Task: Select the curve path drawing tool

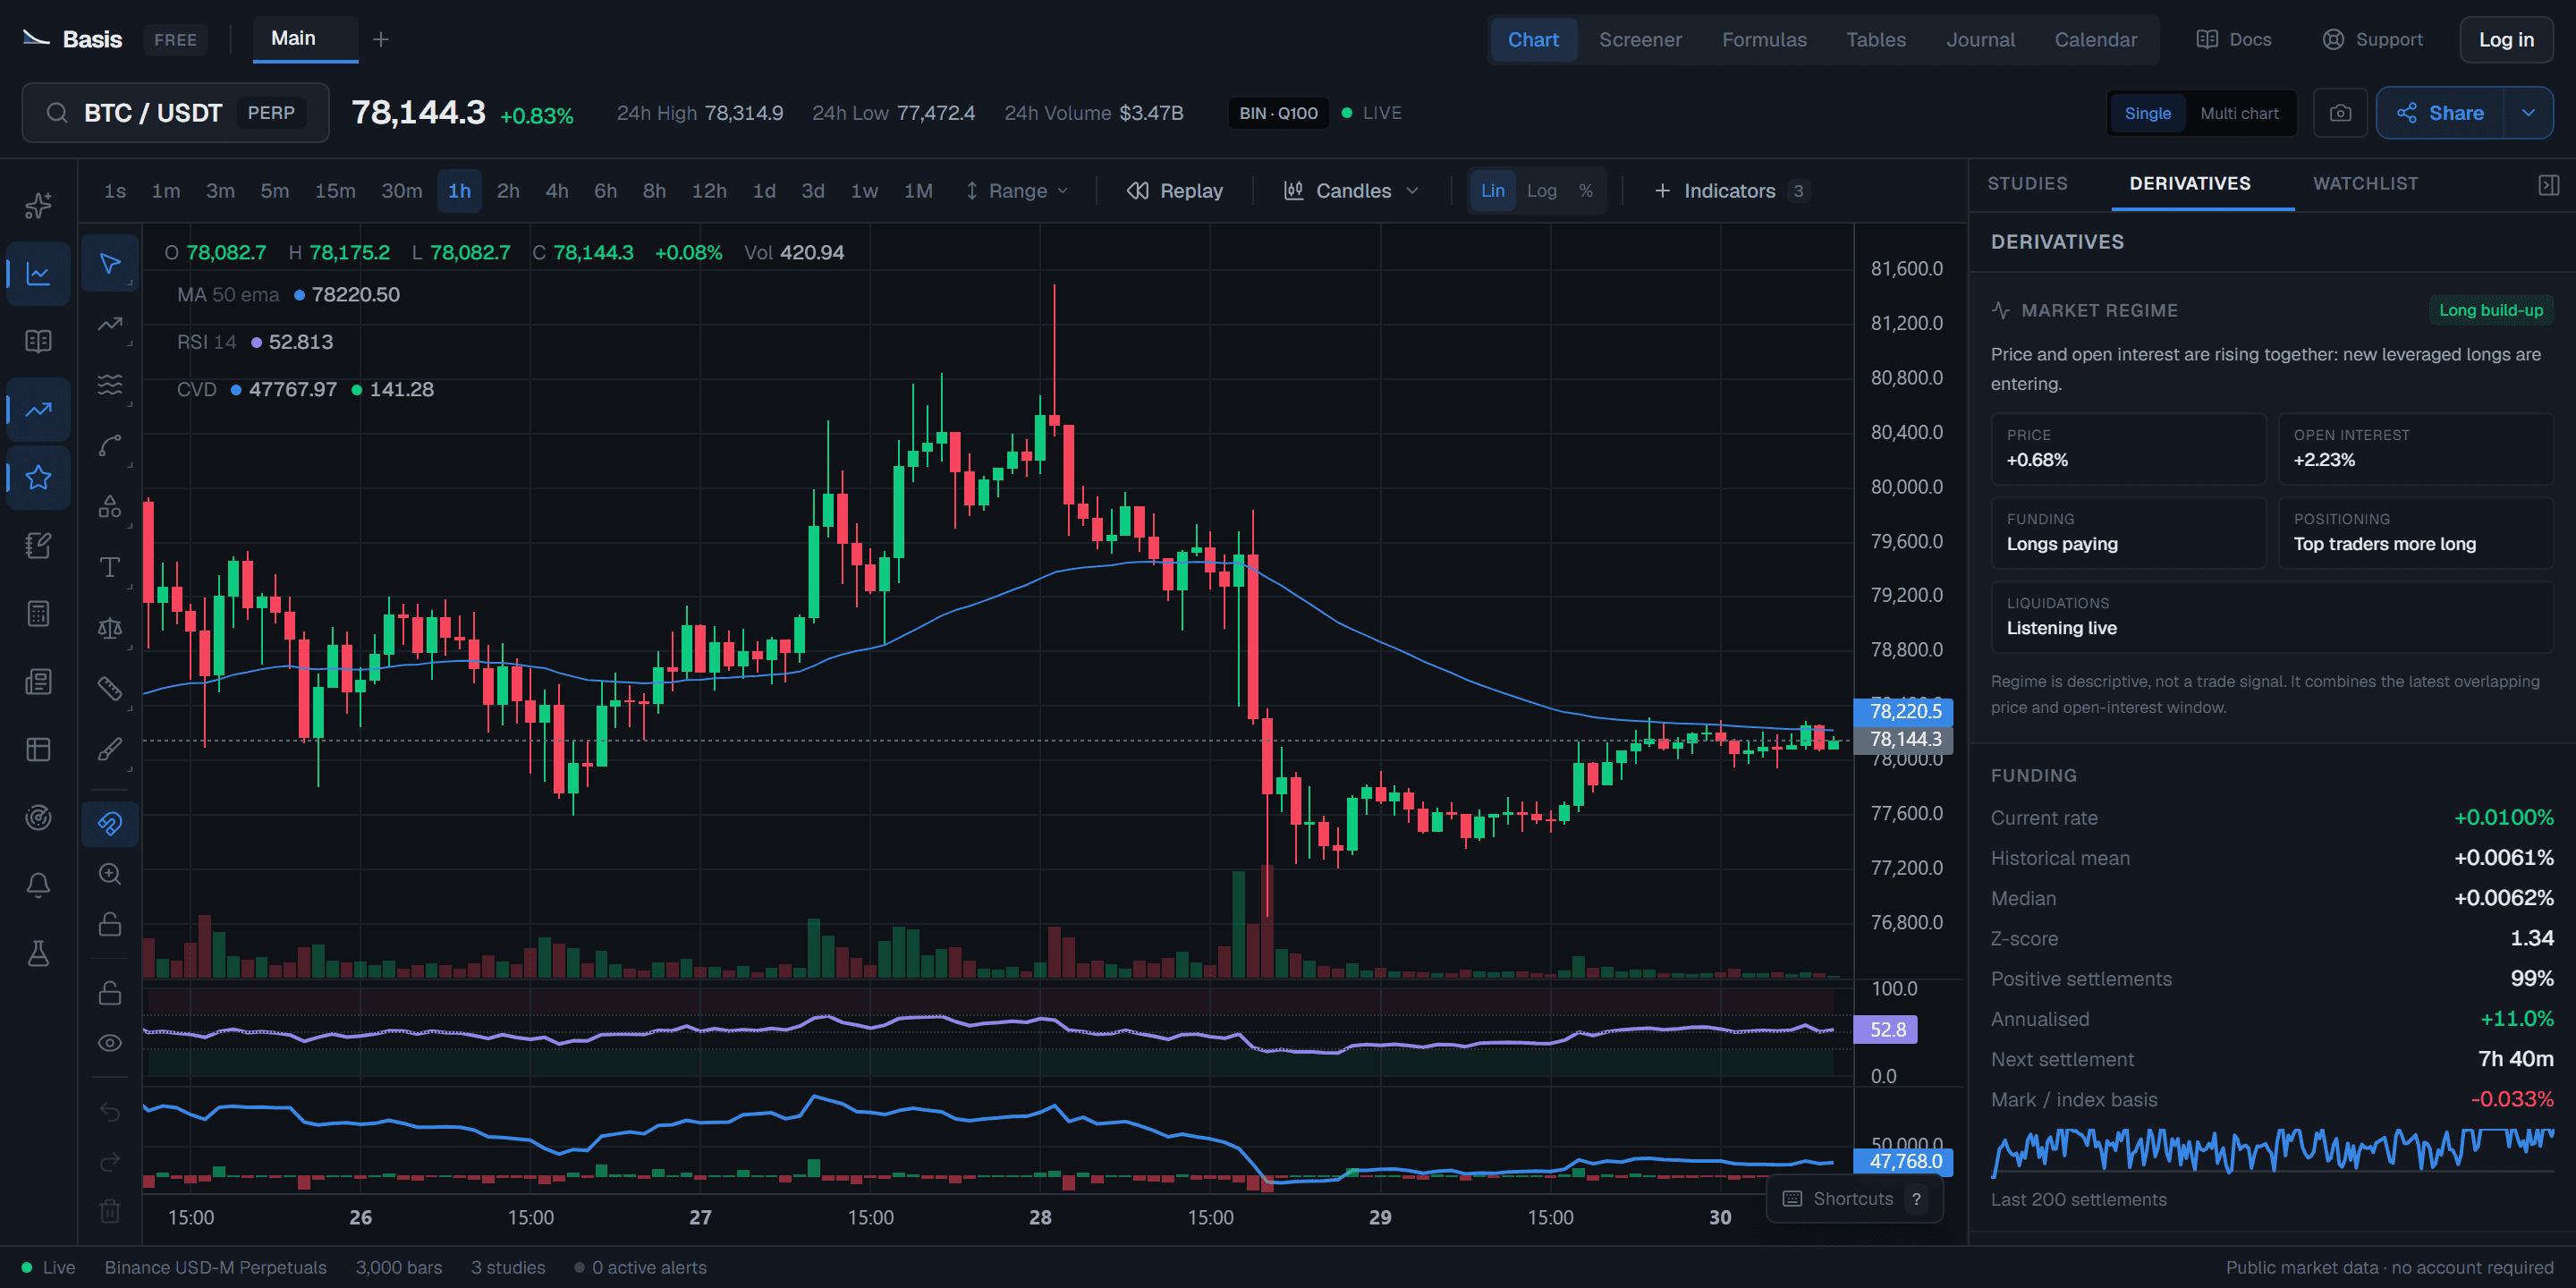Action: [110, 445]
